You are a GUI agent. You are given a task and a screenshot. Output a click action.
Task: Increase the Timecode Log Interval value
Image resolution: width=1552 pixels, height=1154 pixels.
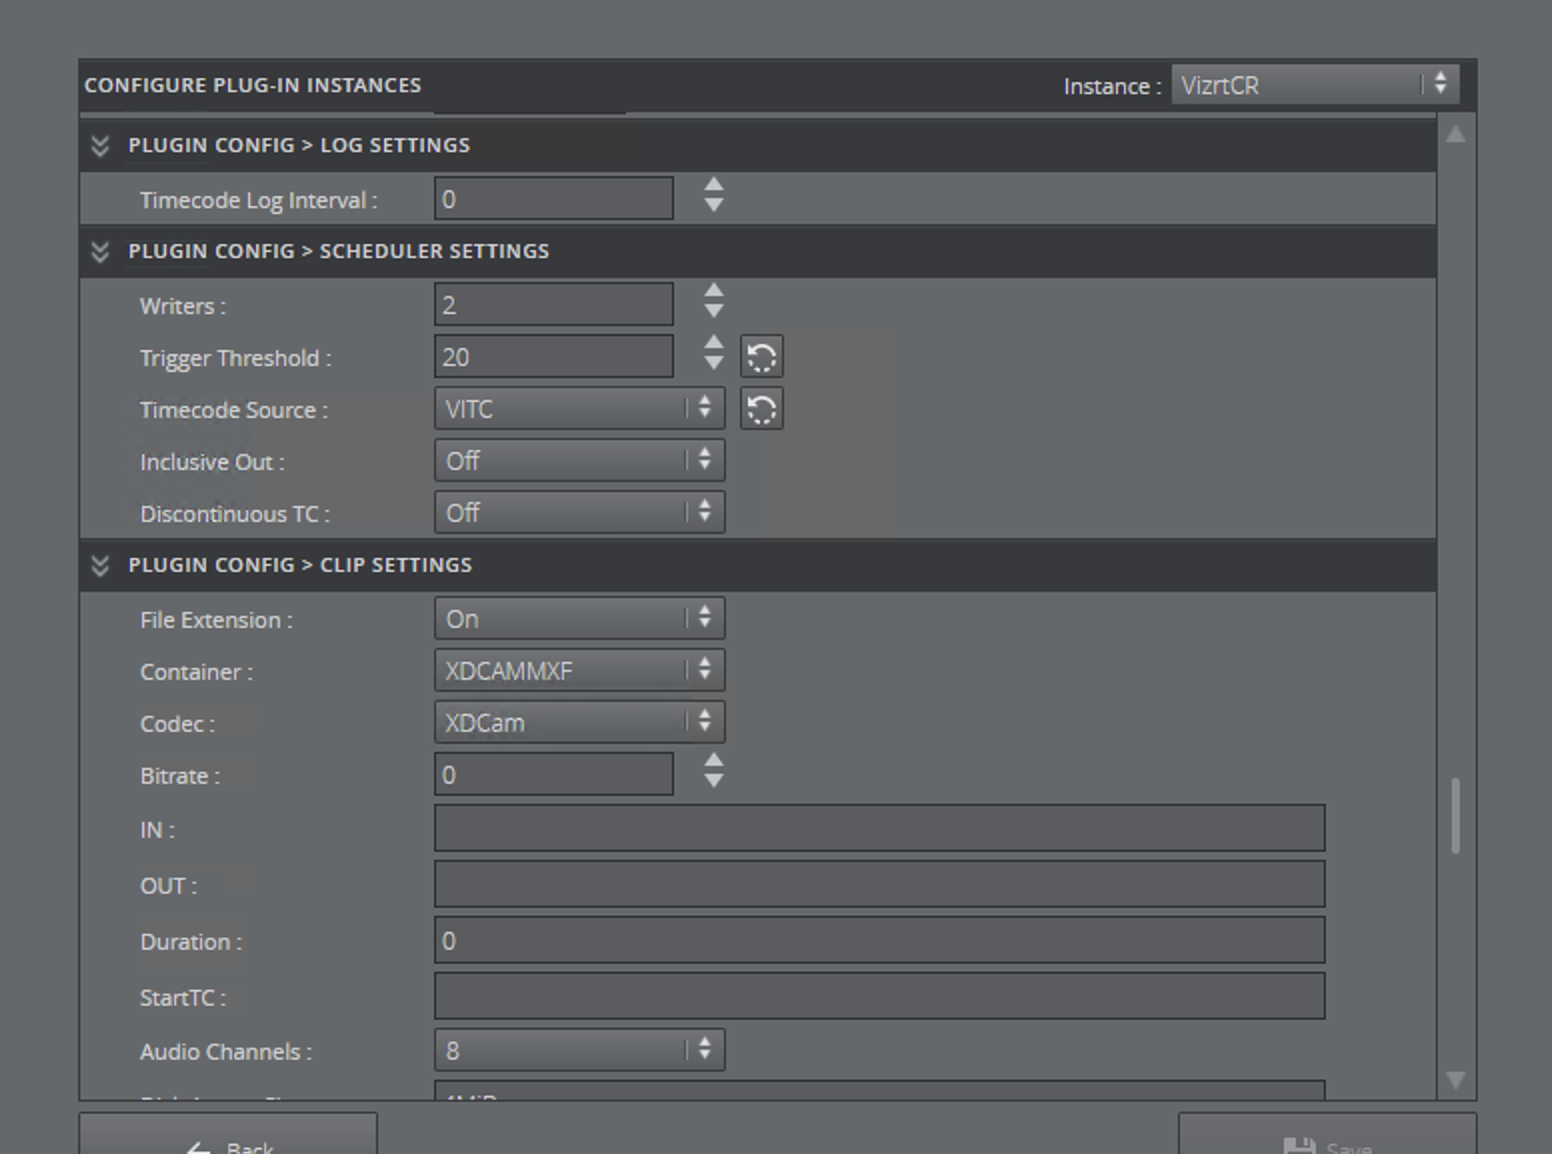[x=713, y=186]
